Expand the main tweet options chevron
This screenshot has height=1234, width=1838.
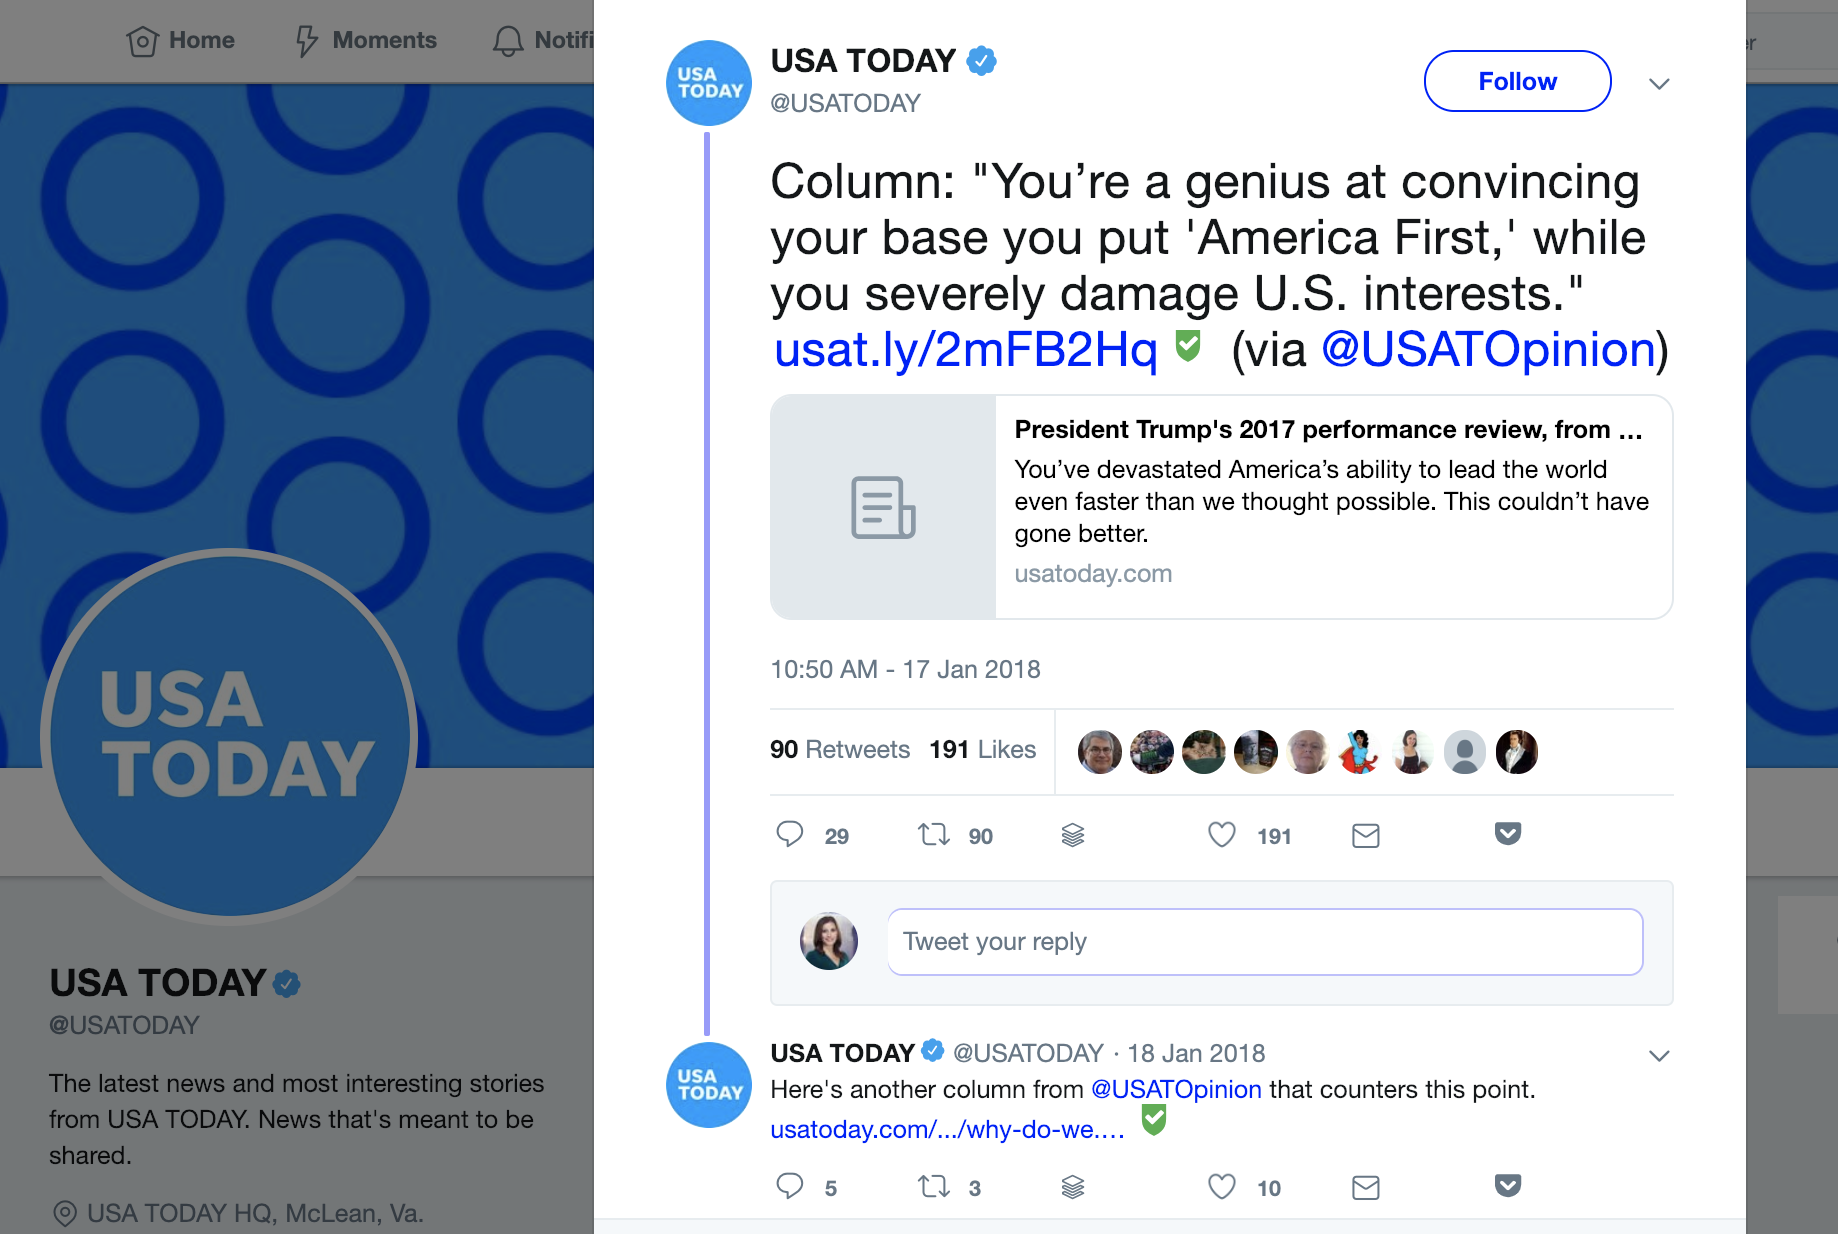pyautogui.click(x=1659, y=83)
